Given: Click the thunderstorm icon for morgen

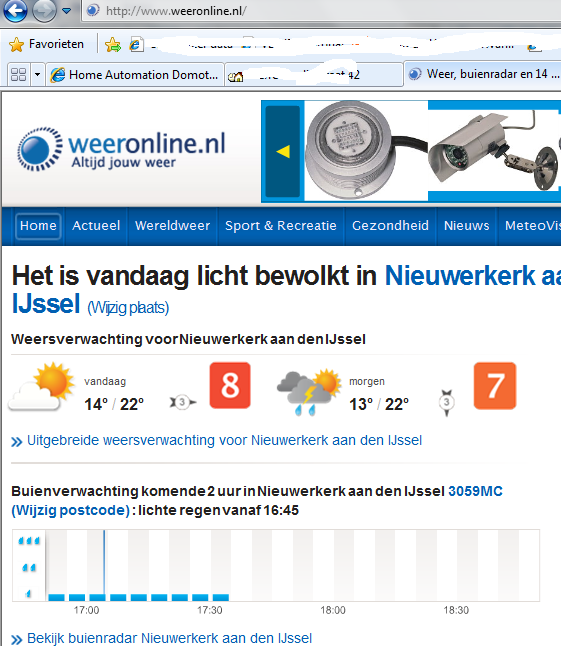Looking at the screenshot, I should click(309, 392).
